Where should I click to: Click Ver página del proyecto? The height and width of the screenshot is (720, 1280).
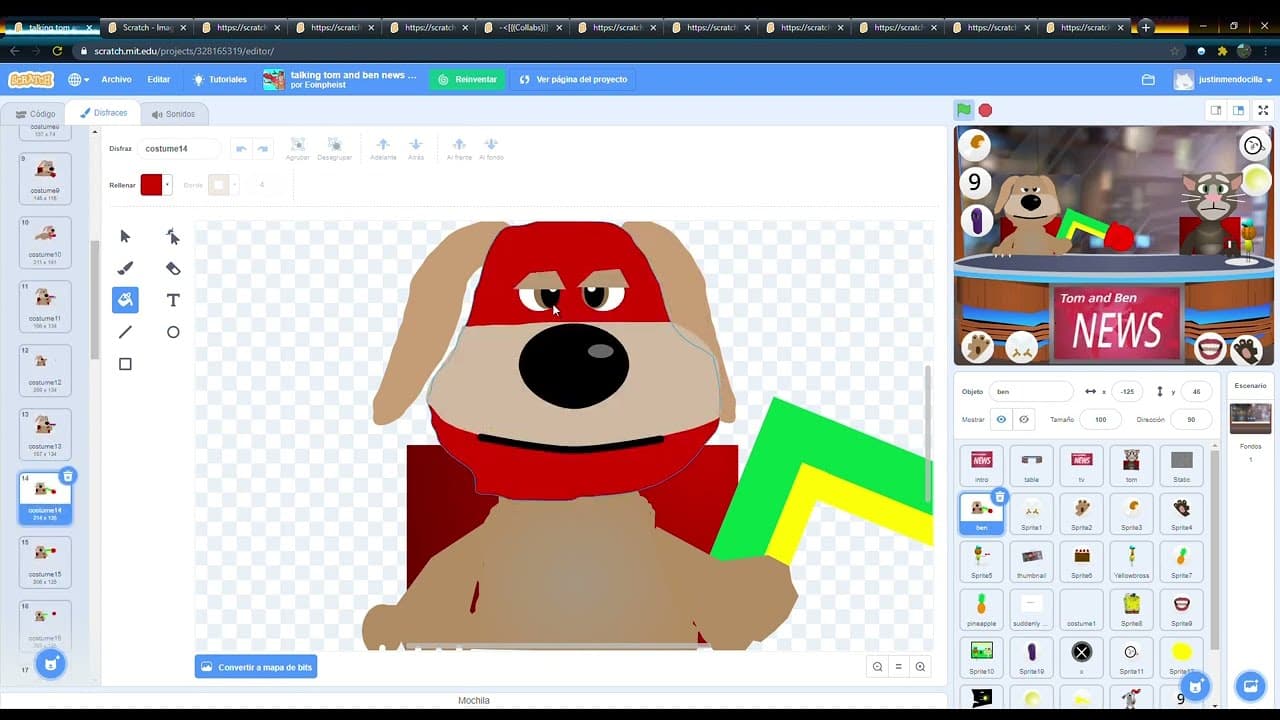(574, 79)
